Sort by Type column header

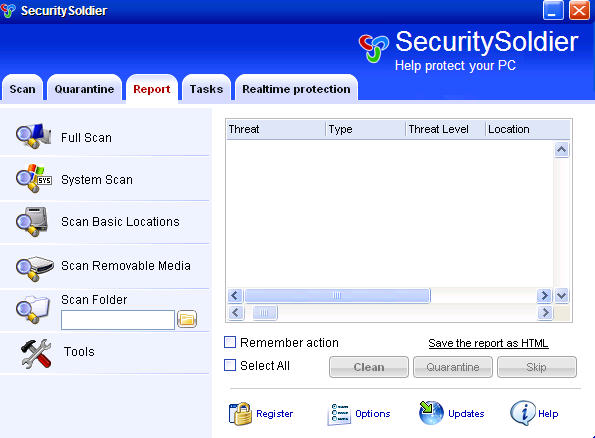pyautogui.click(x=365, y=129)
